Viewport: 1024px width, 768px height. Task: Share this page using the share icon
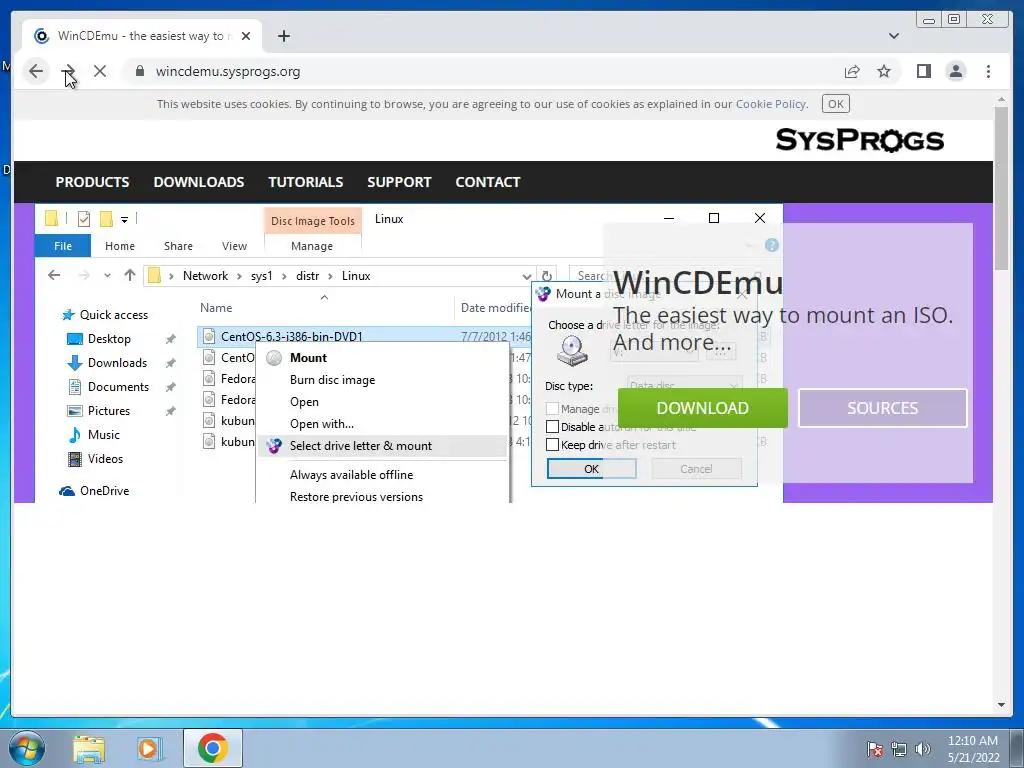852,71
